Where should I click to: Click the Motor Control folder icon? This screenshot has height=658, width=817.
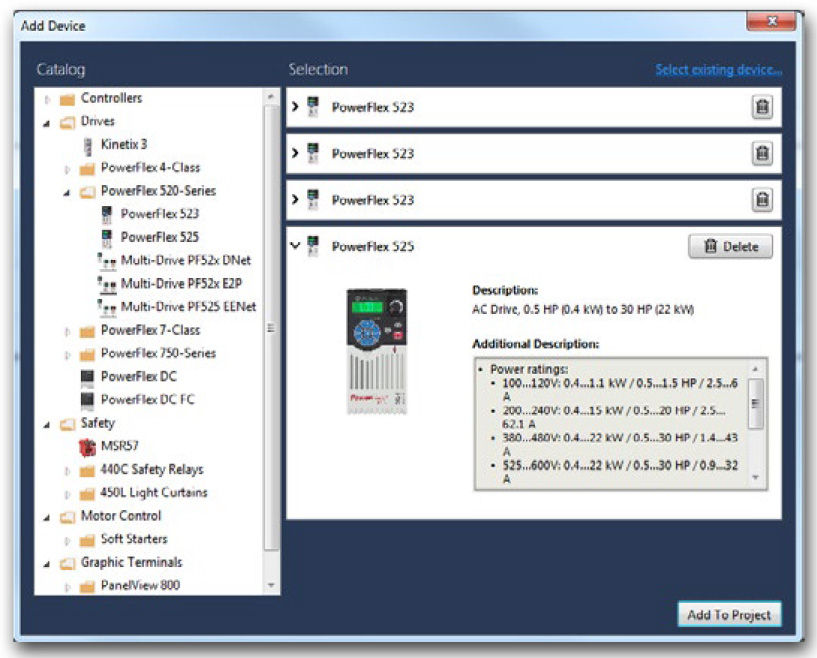tap(67, 517)
